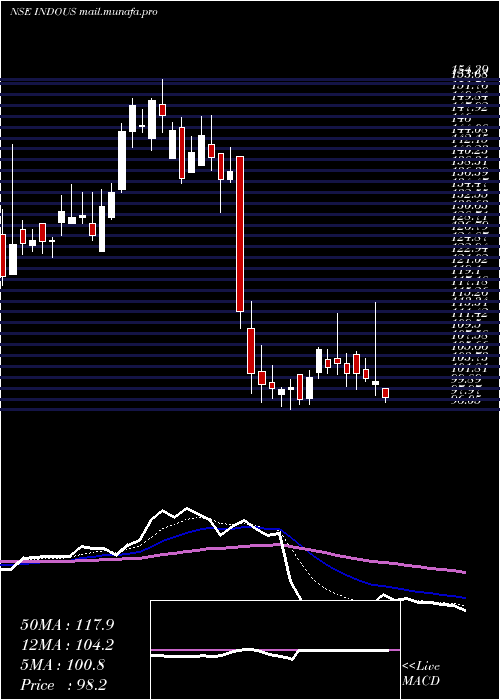This screenshot has height=700, width=500.
Task: Select the '50MA : 117.9' label
Action: (67, 625)
